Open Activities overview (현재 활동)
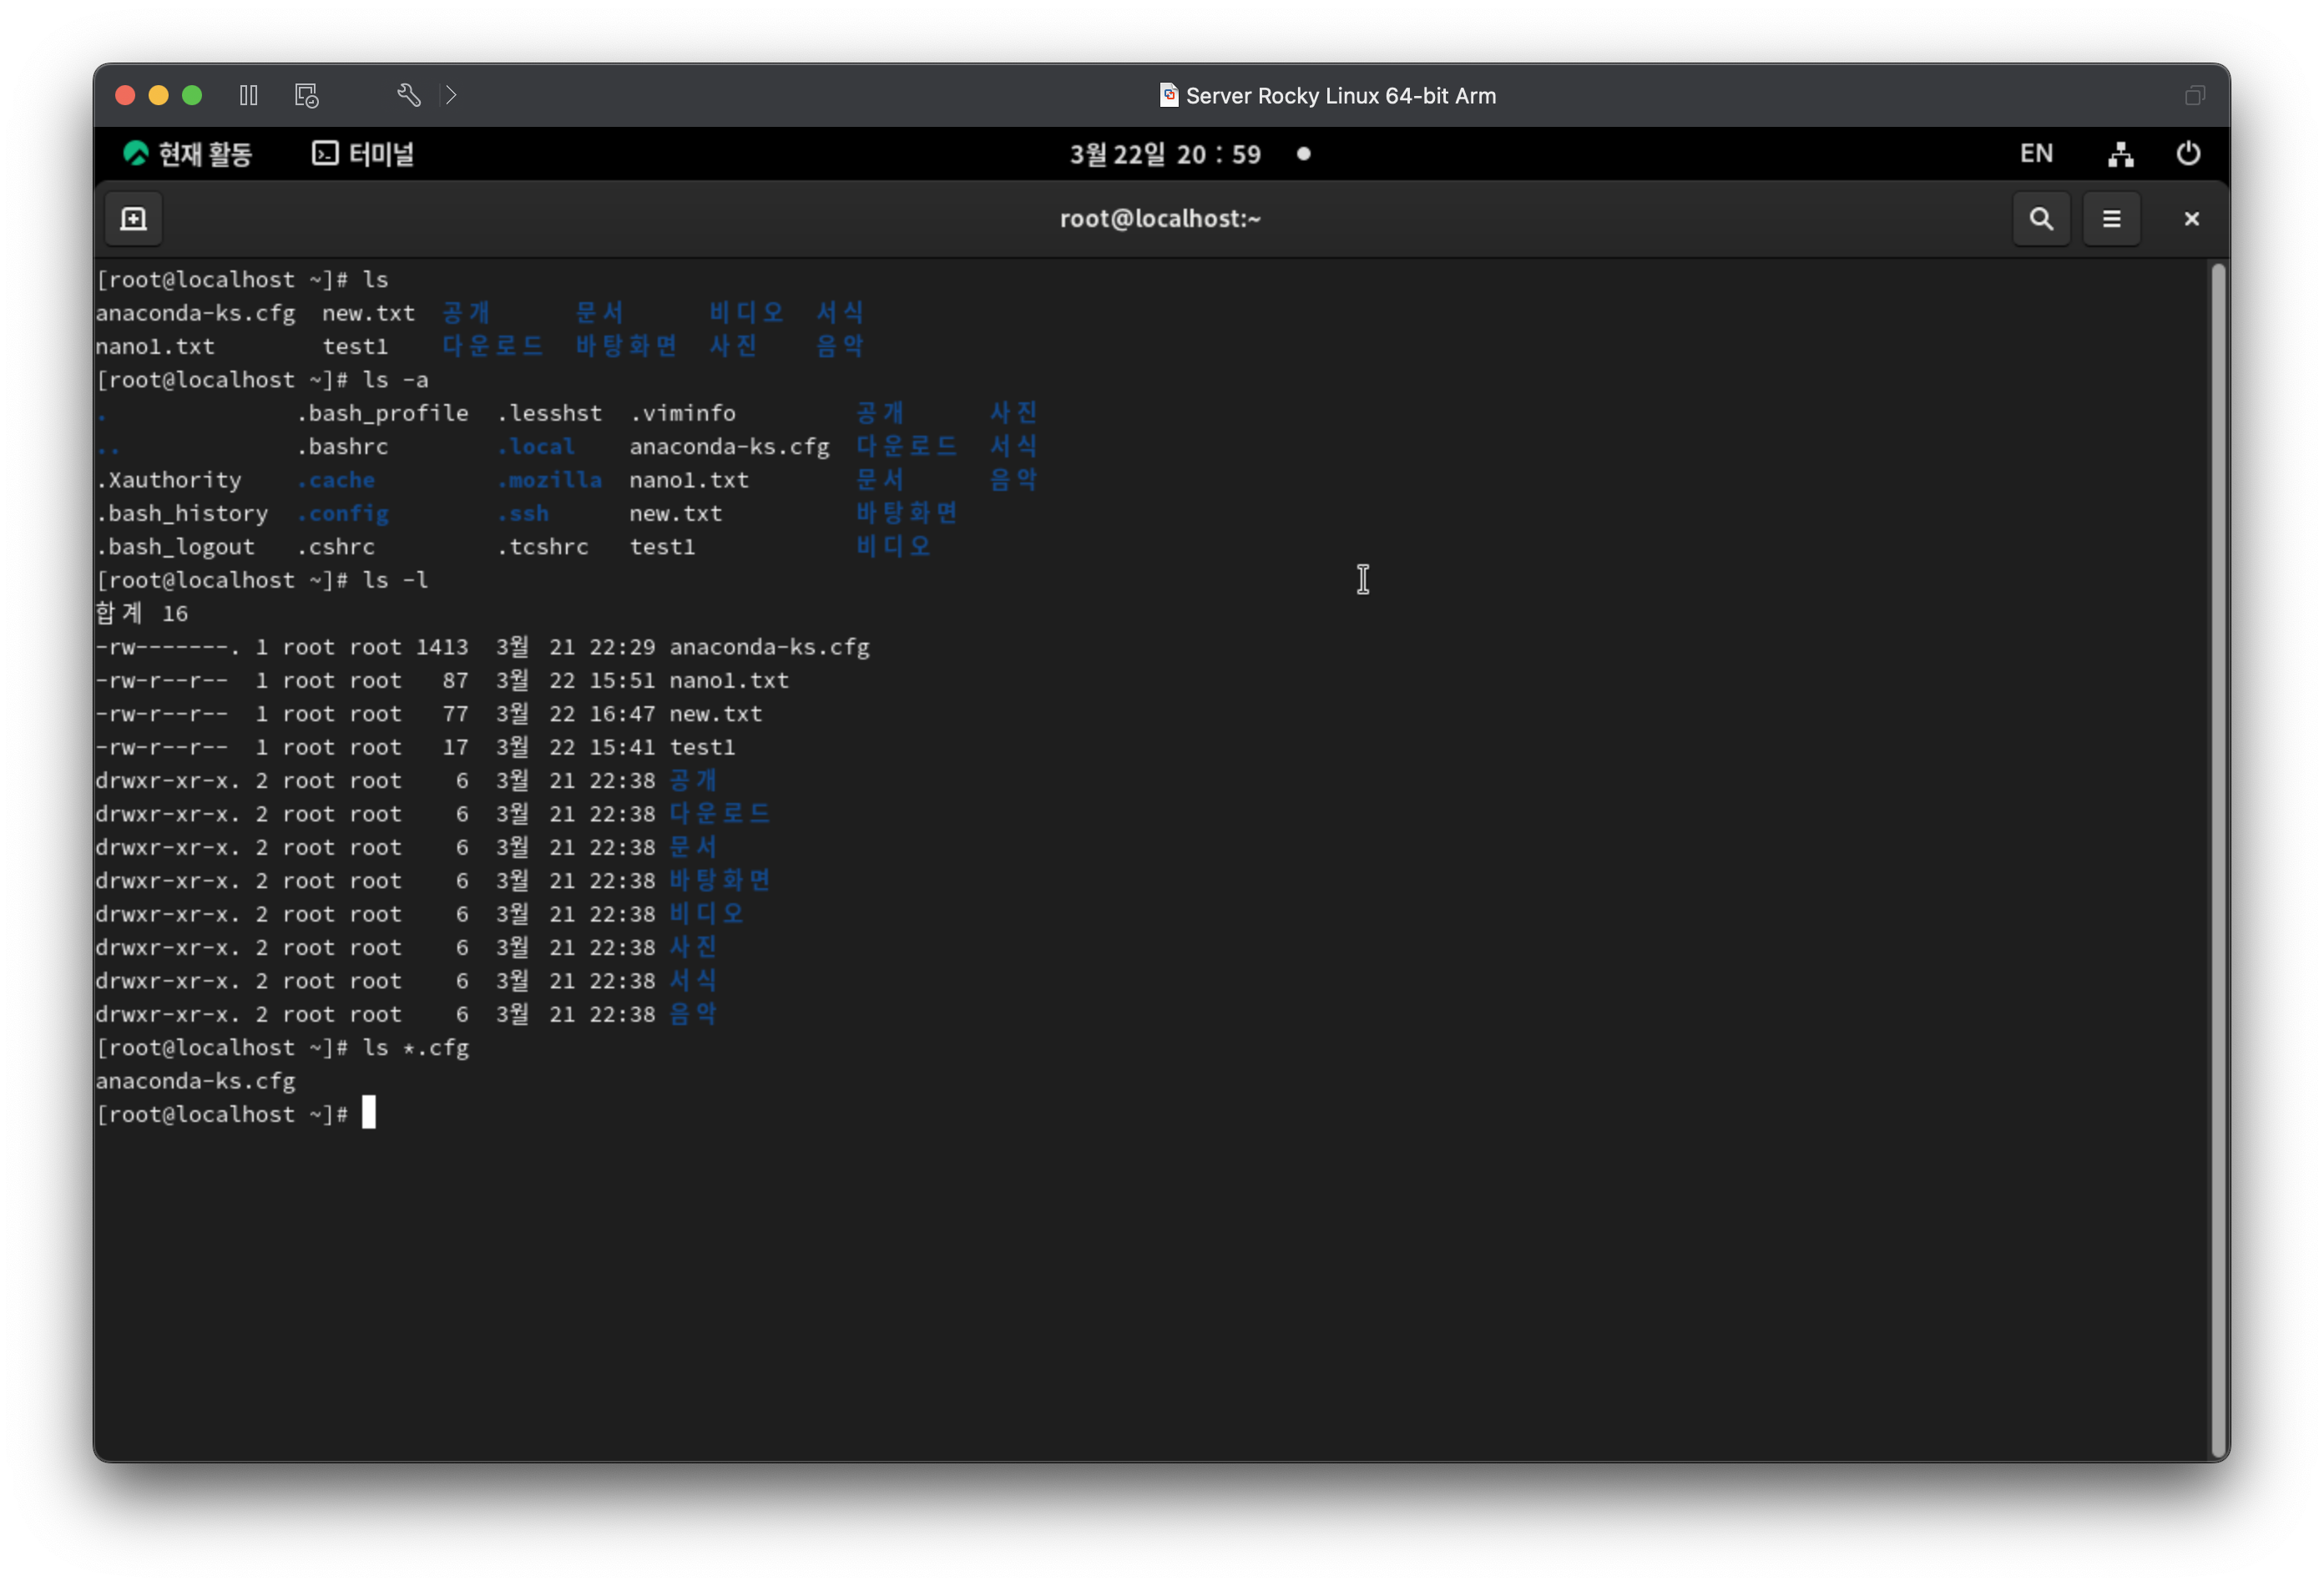2324x1586 pixels. 187,154
